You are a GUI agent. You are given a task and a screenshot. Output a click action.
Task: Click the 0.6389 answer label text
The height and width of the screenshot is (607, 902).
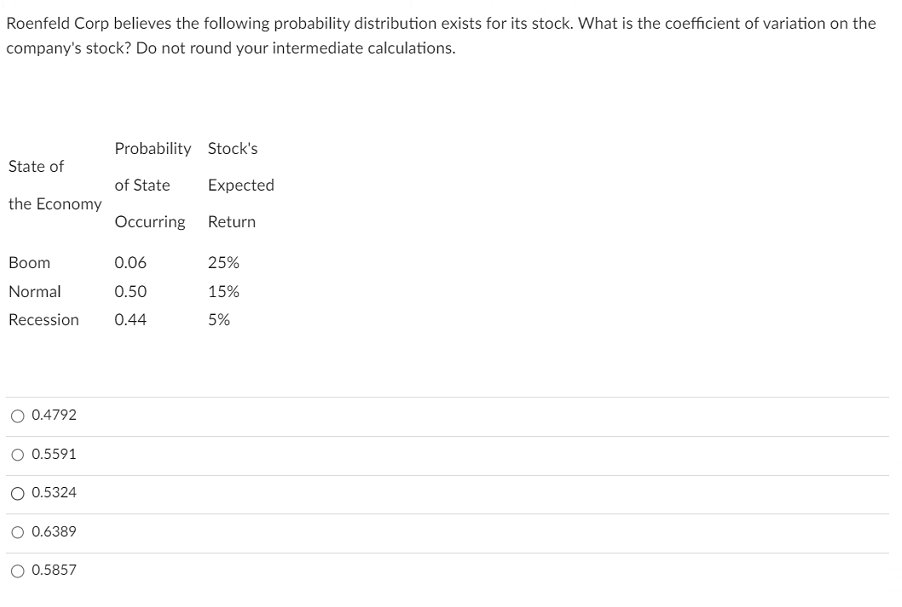(53, 532)
